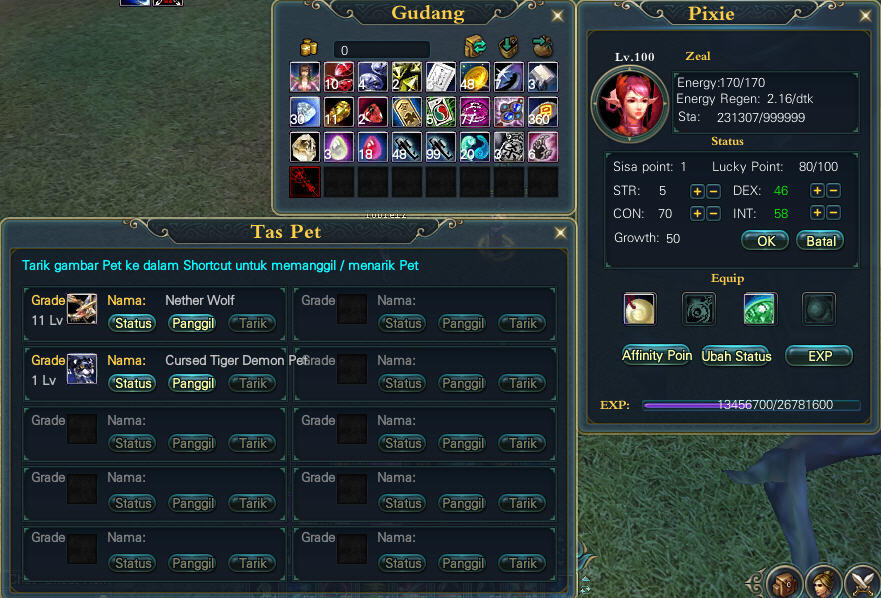
Task: Confirm stat changes with OK button
Action: [x=765, y=241]
